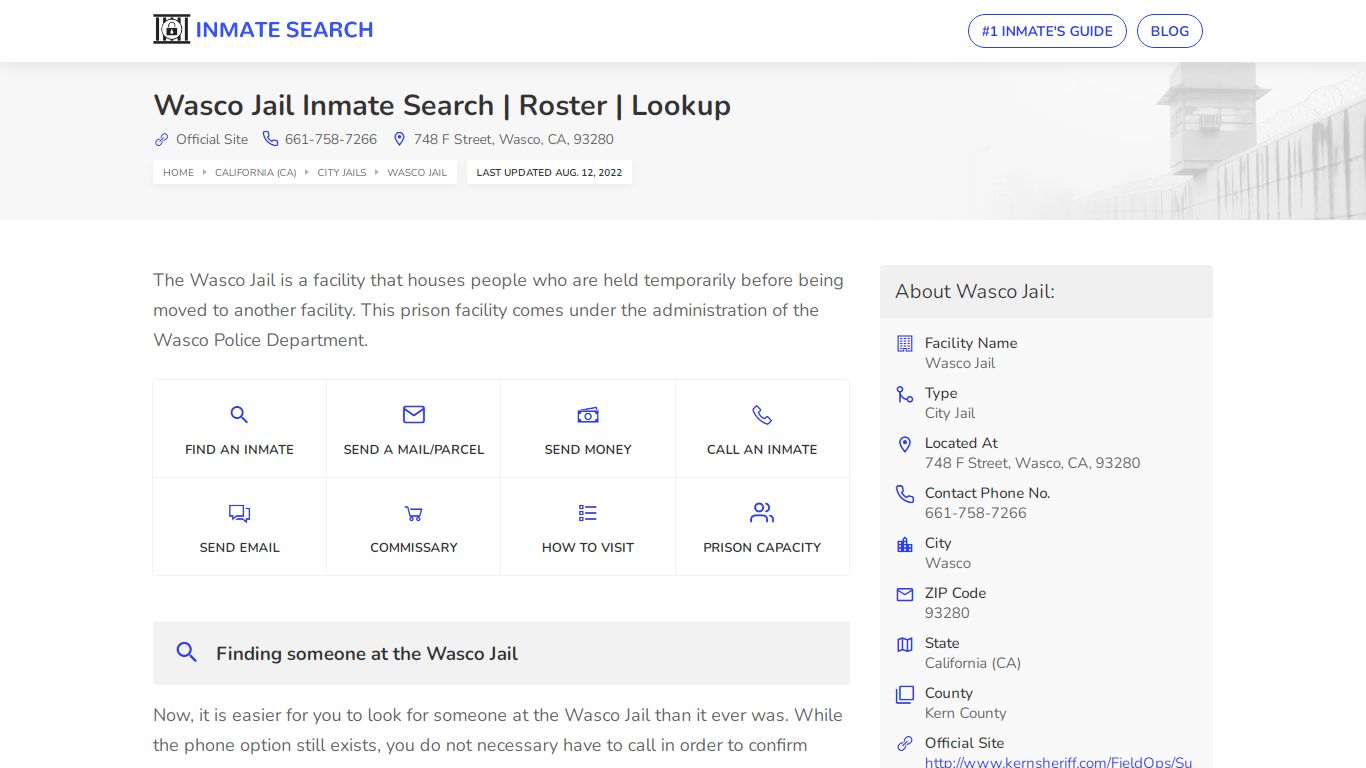
Task: Click the phone icon beside 661-758-7266 in header
Action: point(270,139)
